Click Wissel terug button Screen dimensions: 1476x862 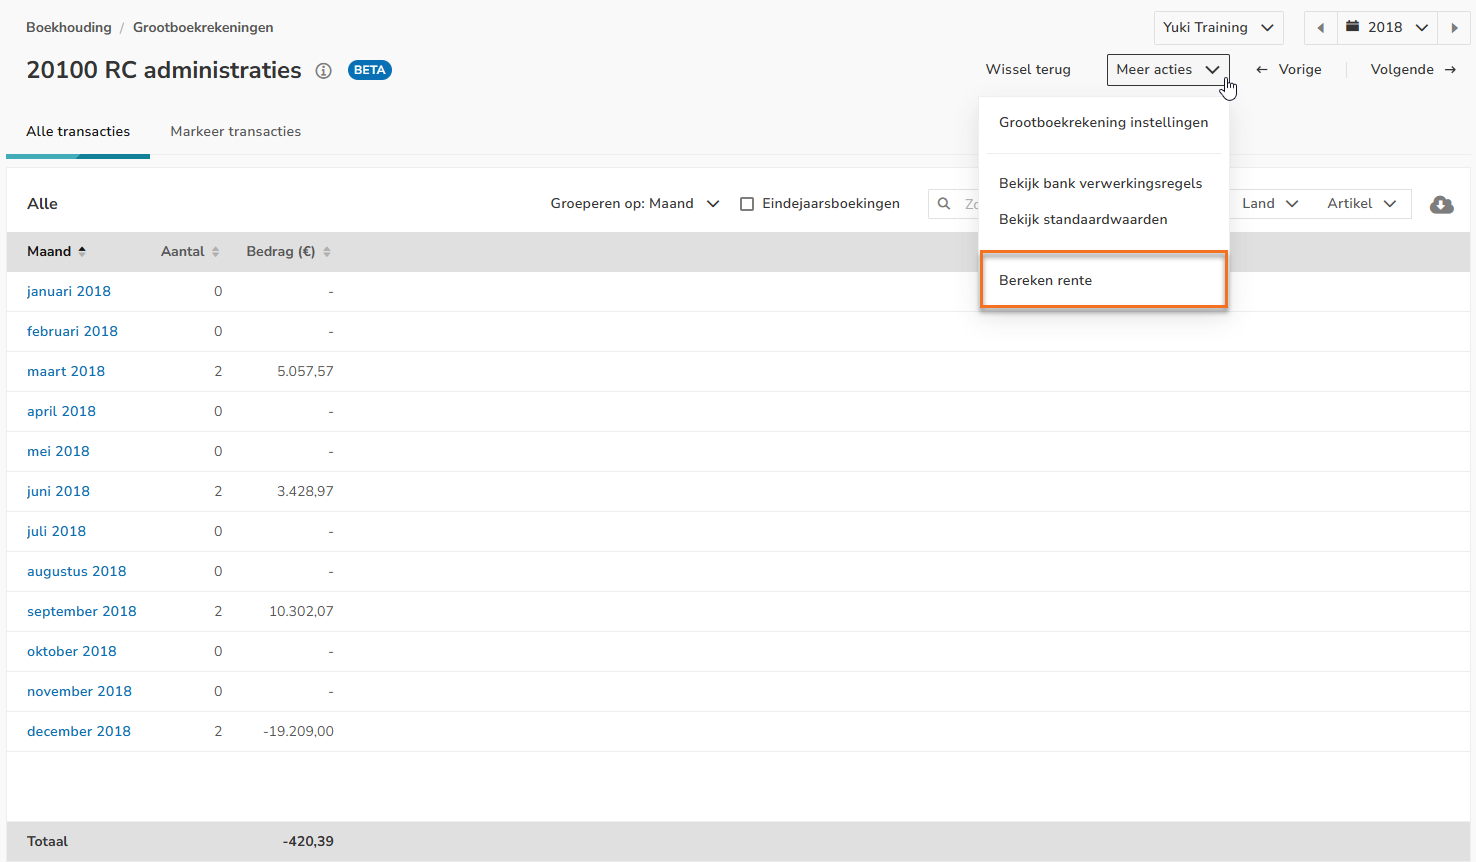[x=1028, y=70]
